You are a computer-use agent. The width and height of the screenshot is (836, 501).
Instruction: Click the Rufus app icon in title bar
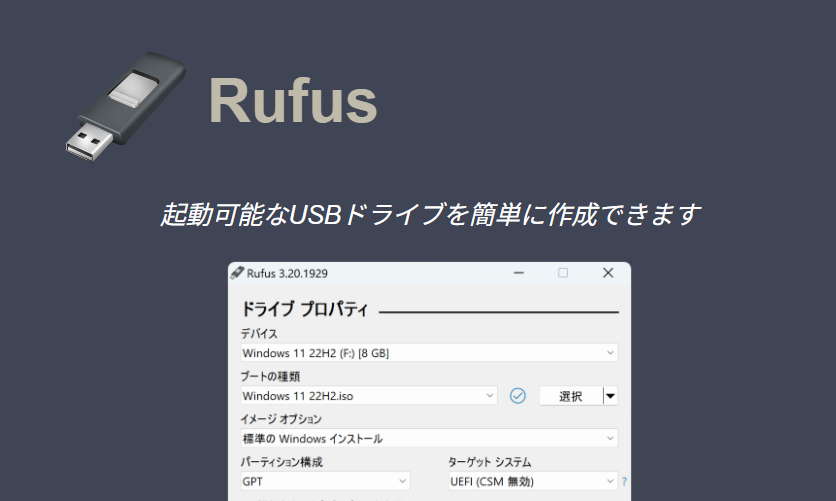(x=237, y=273)
